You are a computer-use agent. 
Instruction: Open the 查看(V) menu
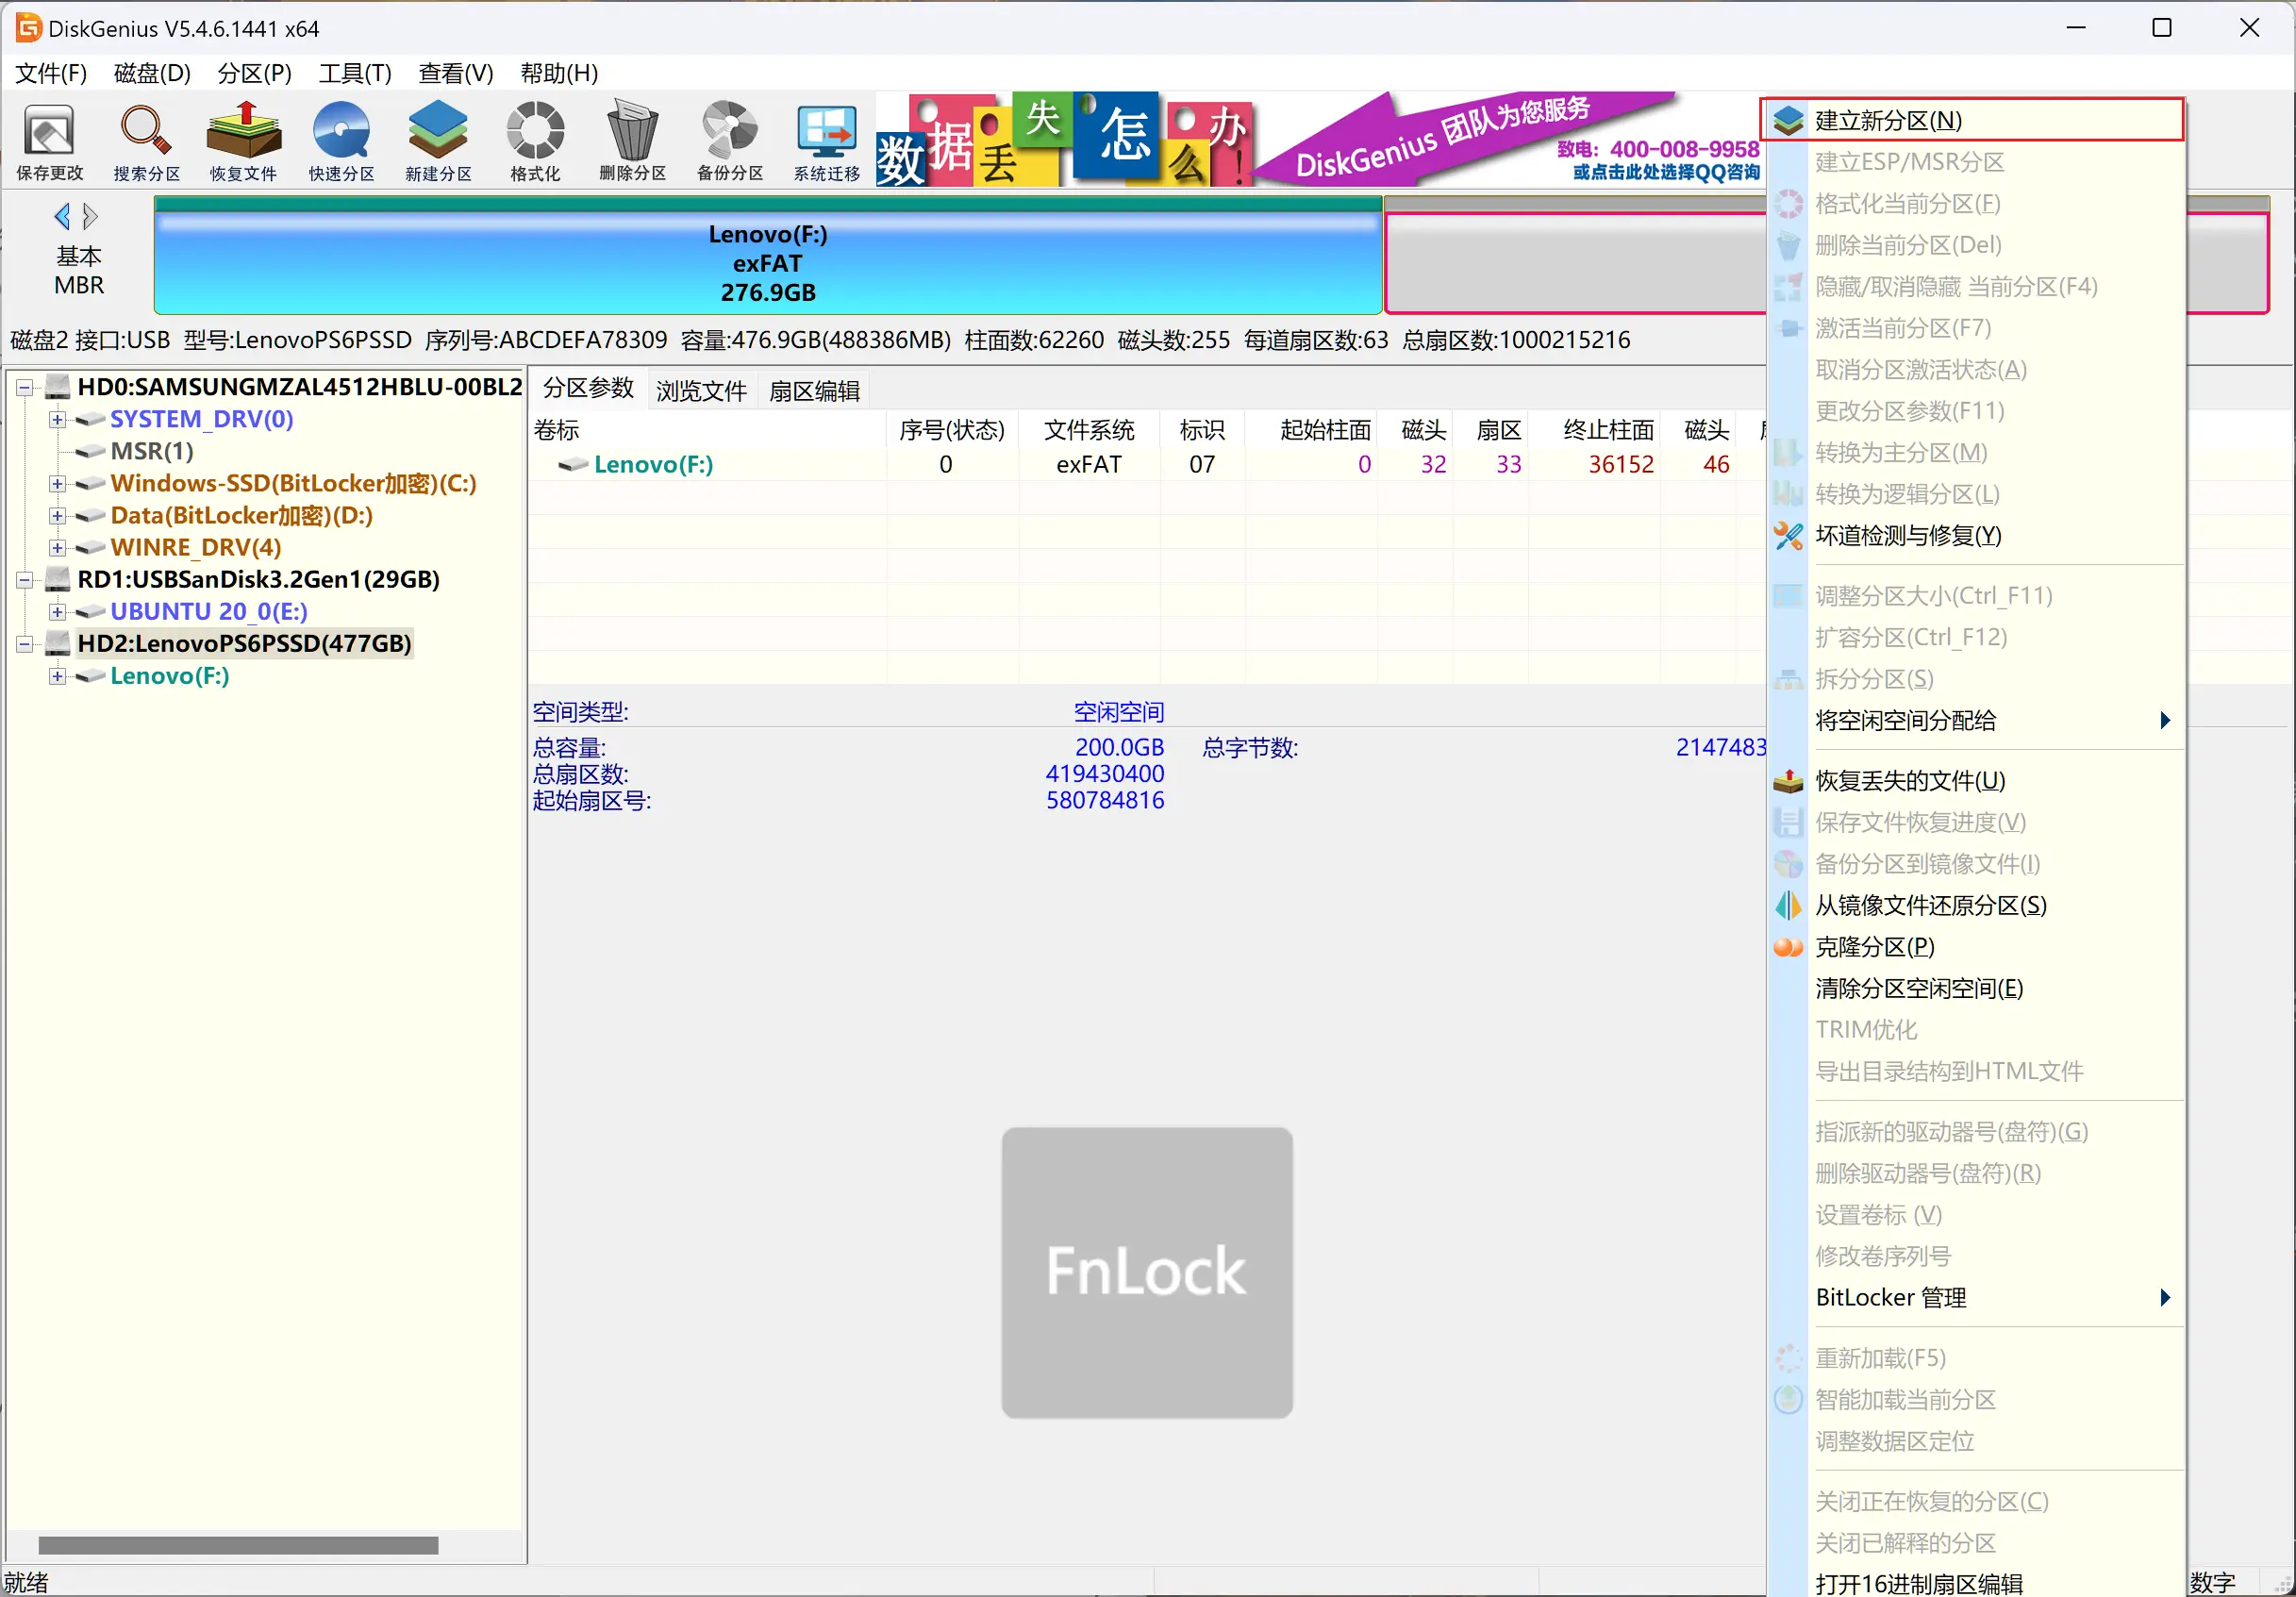(x=455, y=73)
